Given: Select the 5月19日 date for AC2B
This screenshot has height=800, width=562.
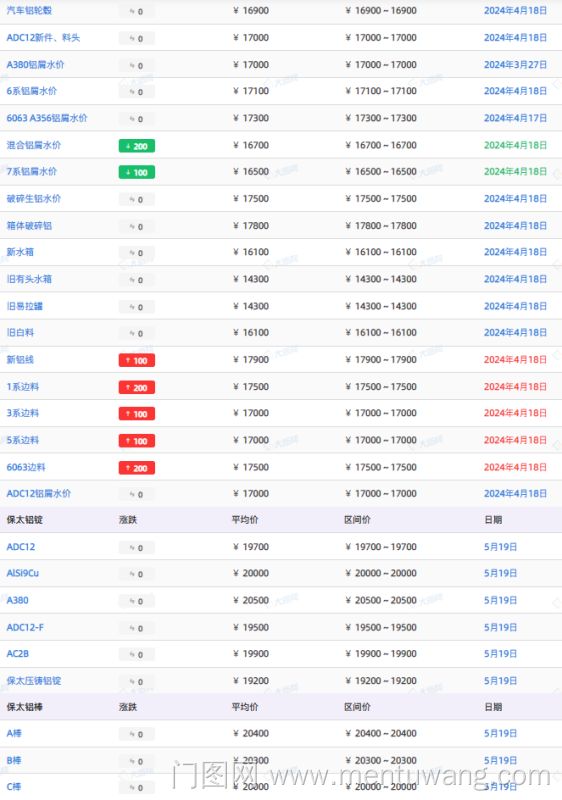Looking at the screenshot, I should pyautogui.click(x=500, y=654).
